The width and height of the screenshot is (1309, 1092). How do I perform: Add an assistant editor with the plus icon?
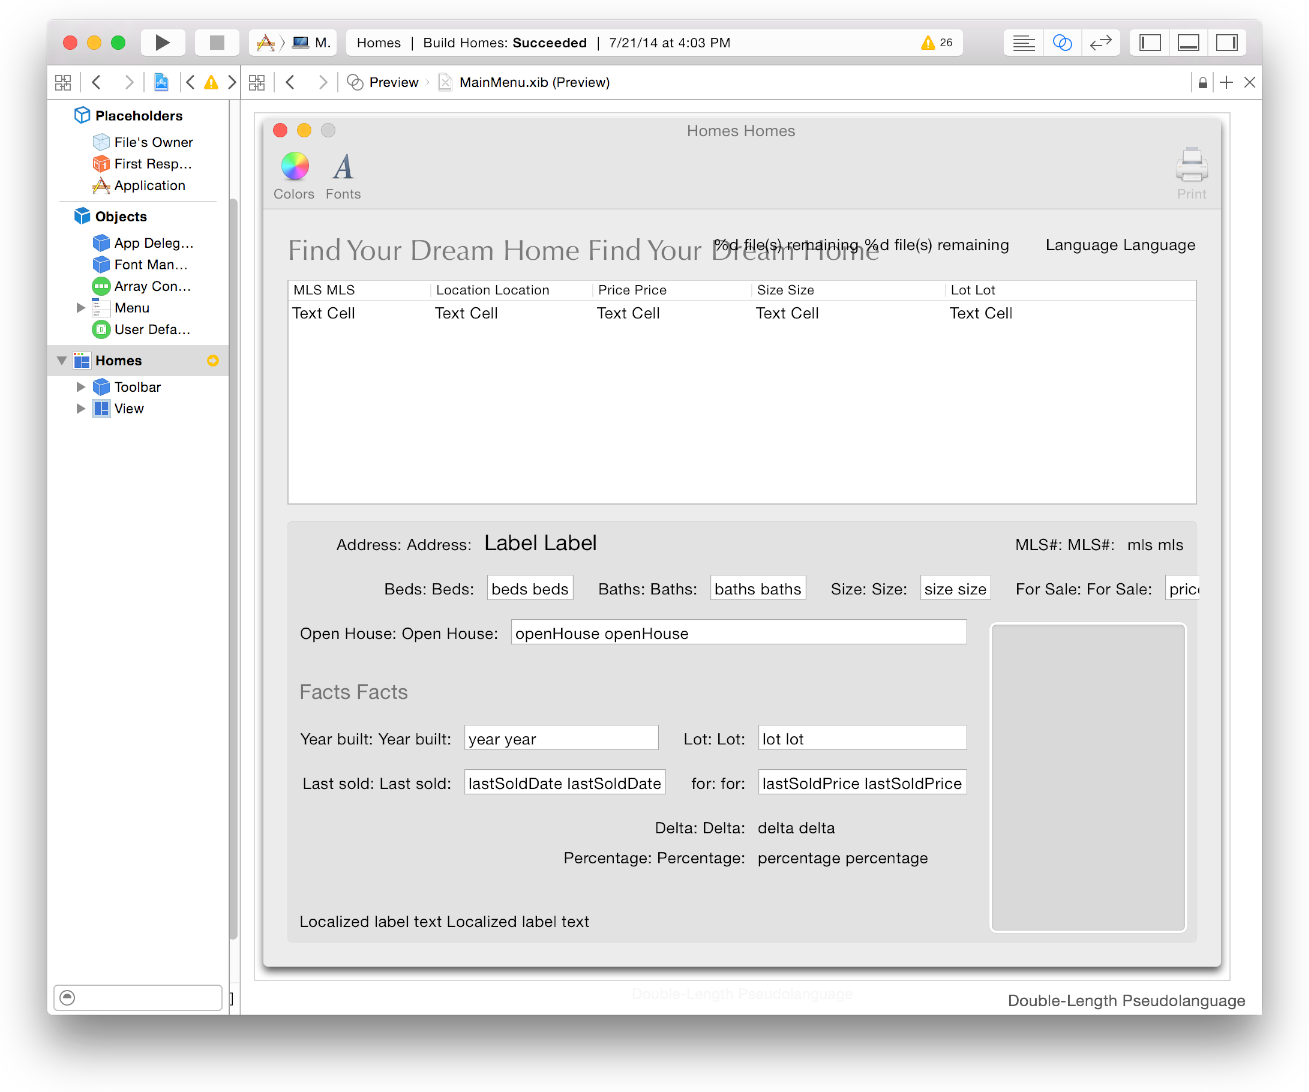tap(1226, 83)
